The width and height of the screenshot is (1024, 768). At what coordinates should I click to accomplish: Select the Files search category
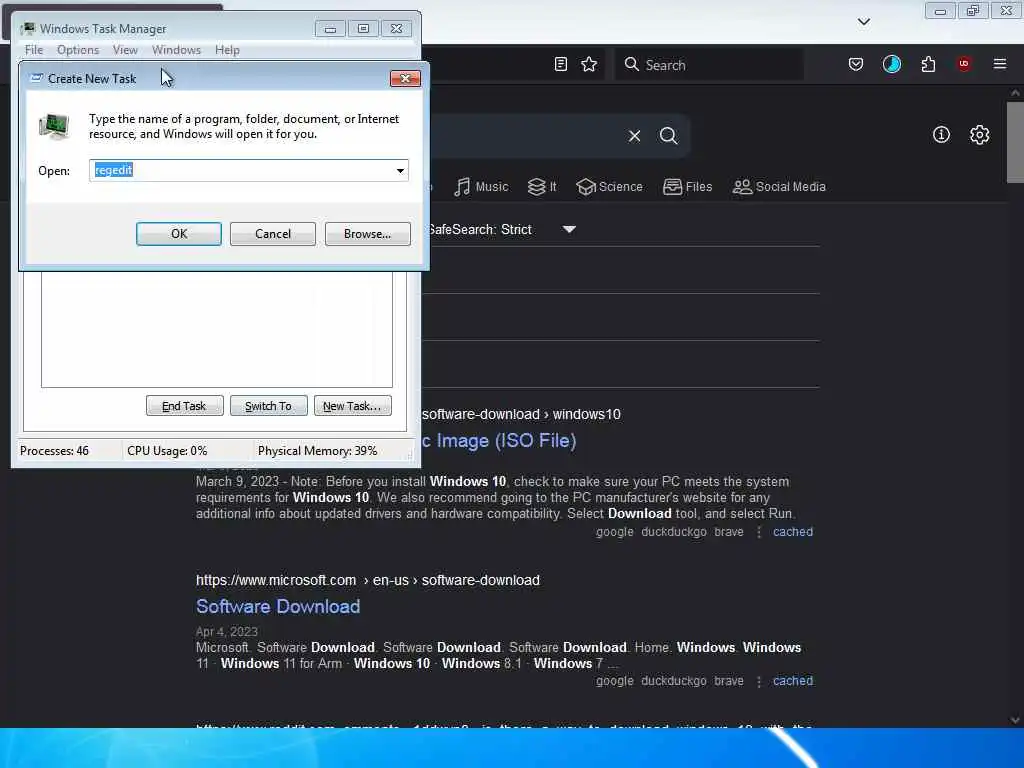687,187
